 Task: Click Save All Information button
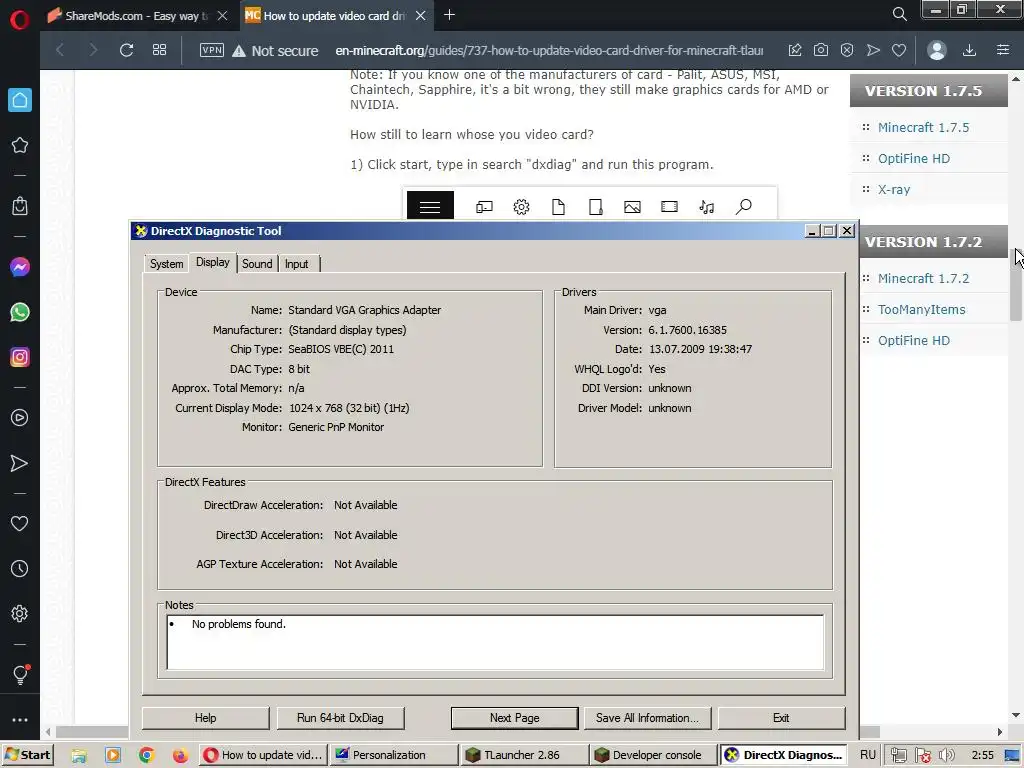[x=647, y=718]
